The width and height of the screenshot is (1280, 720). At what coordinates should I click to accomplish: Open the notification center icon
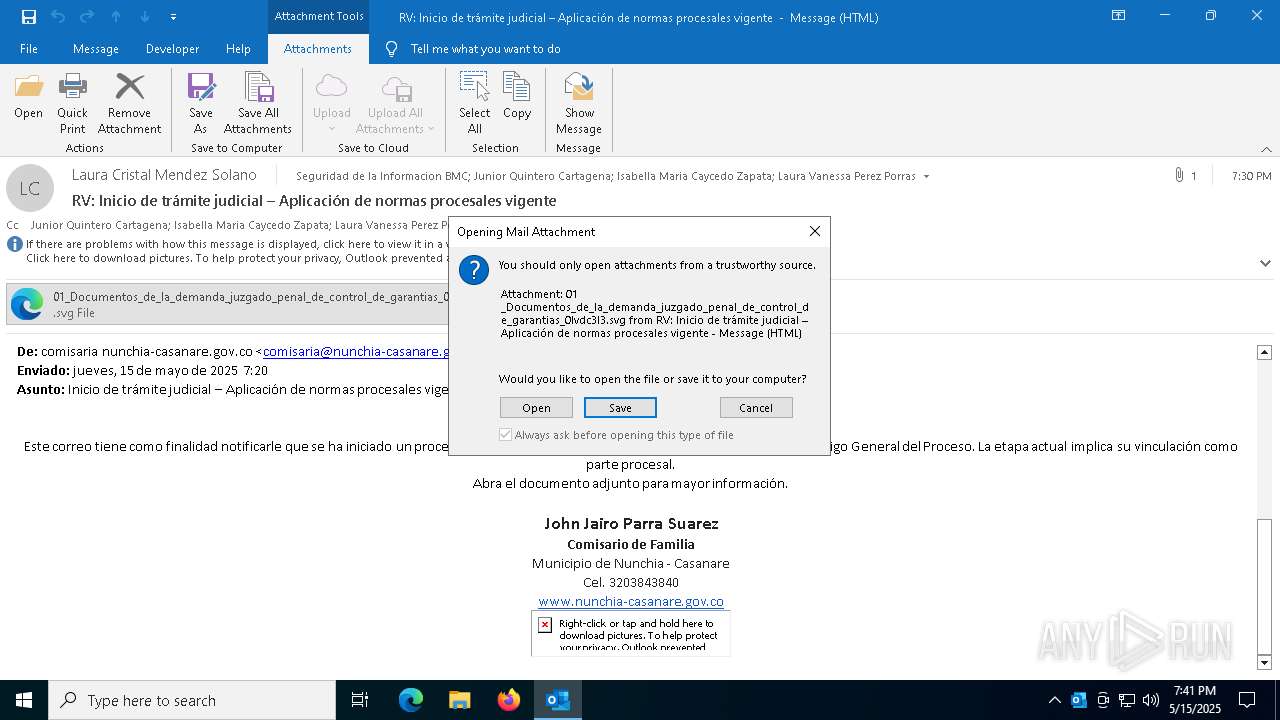tap(1247, 700)
